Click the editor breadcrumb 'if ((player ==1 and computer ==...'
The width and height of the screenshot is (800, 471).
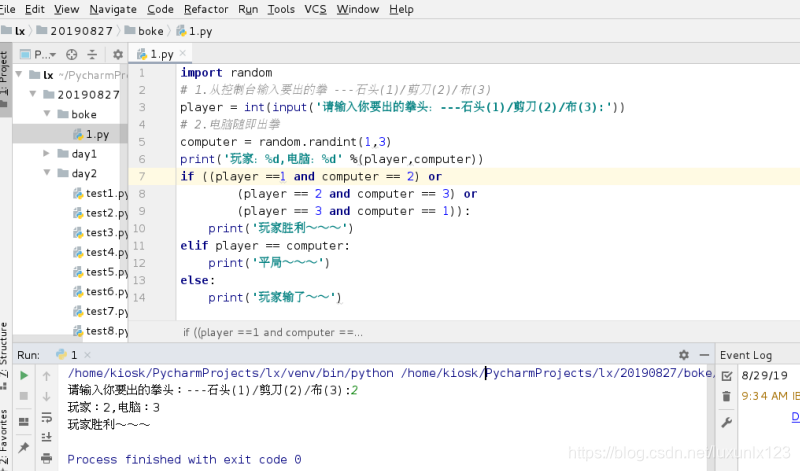click(273, 333)
